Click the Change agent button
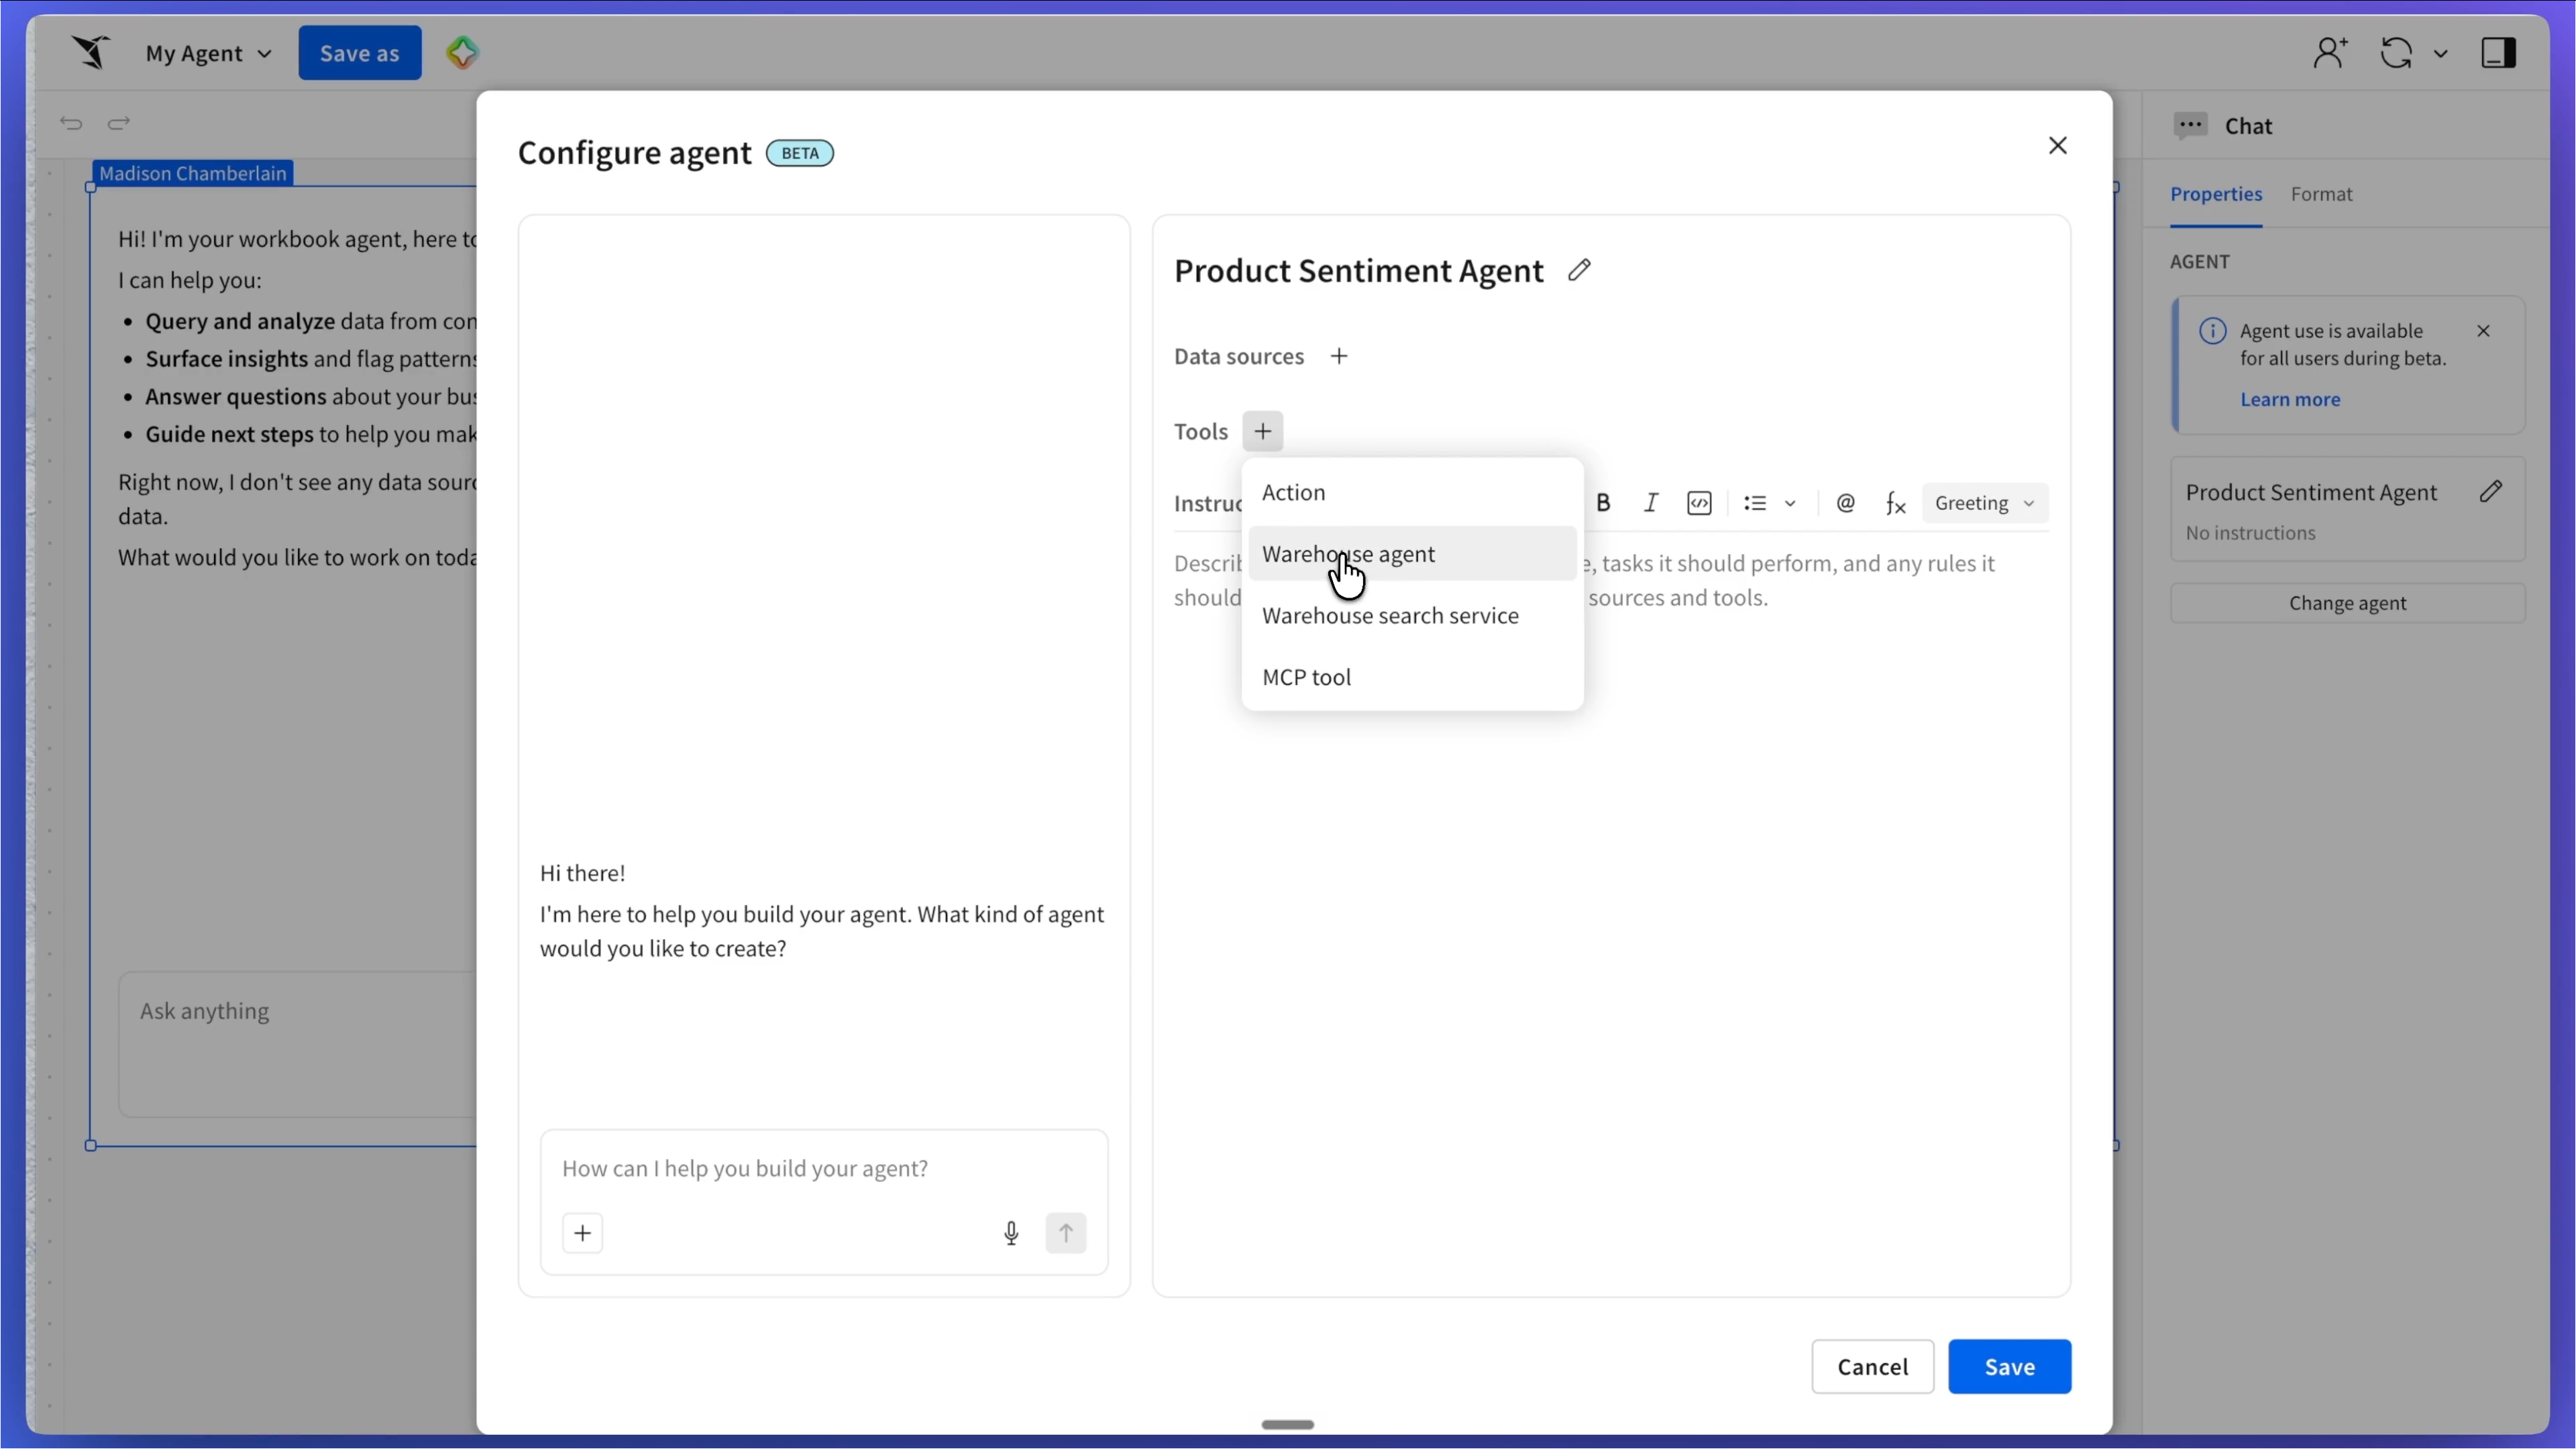The image size is (2576, 1449). [x=2347, y=603]
